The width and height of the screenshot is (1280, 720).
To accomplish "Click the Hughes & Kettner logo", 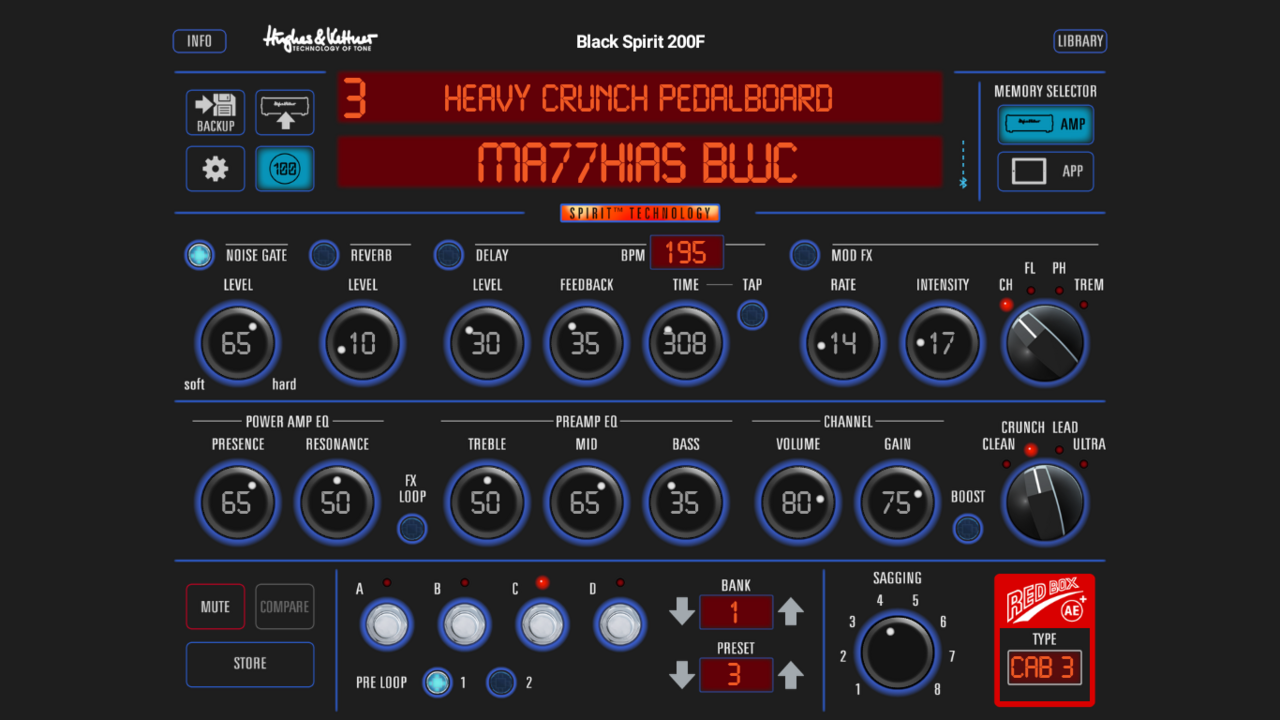I will (320, 40).
